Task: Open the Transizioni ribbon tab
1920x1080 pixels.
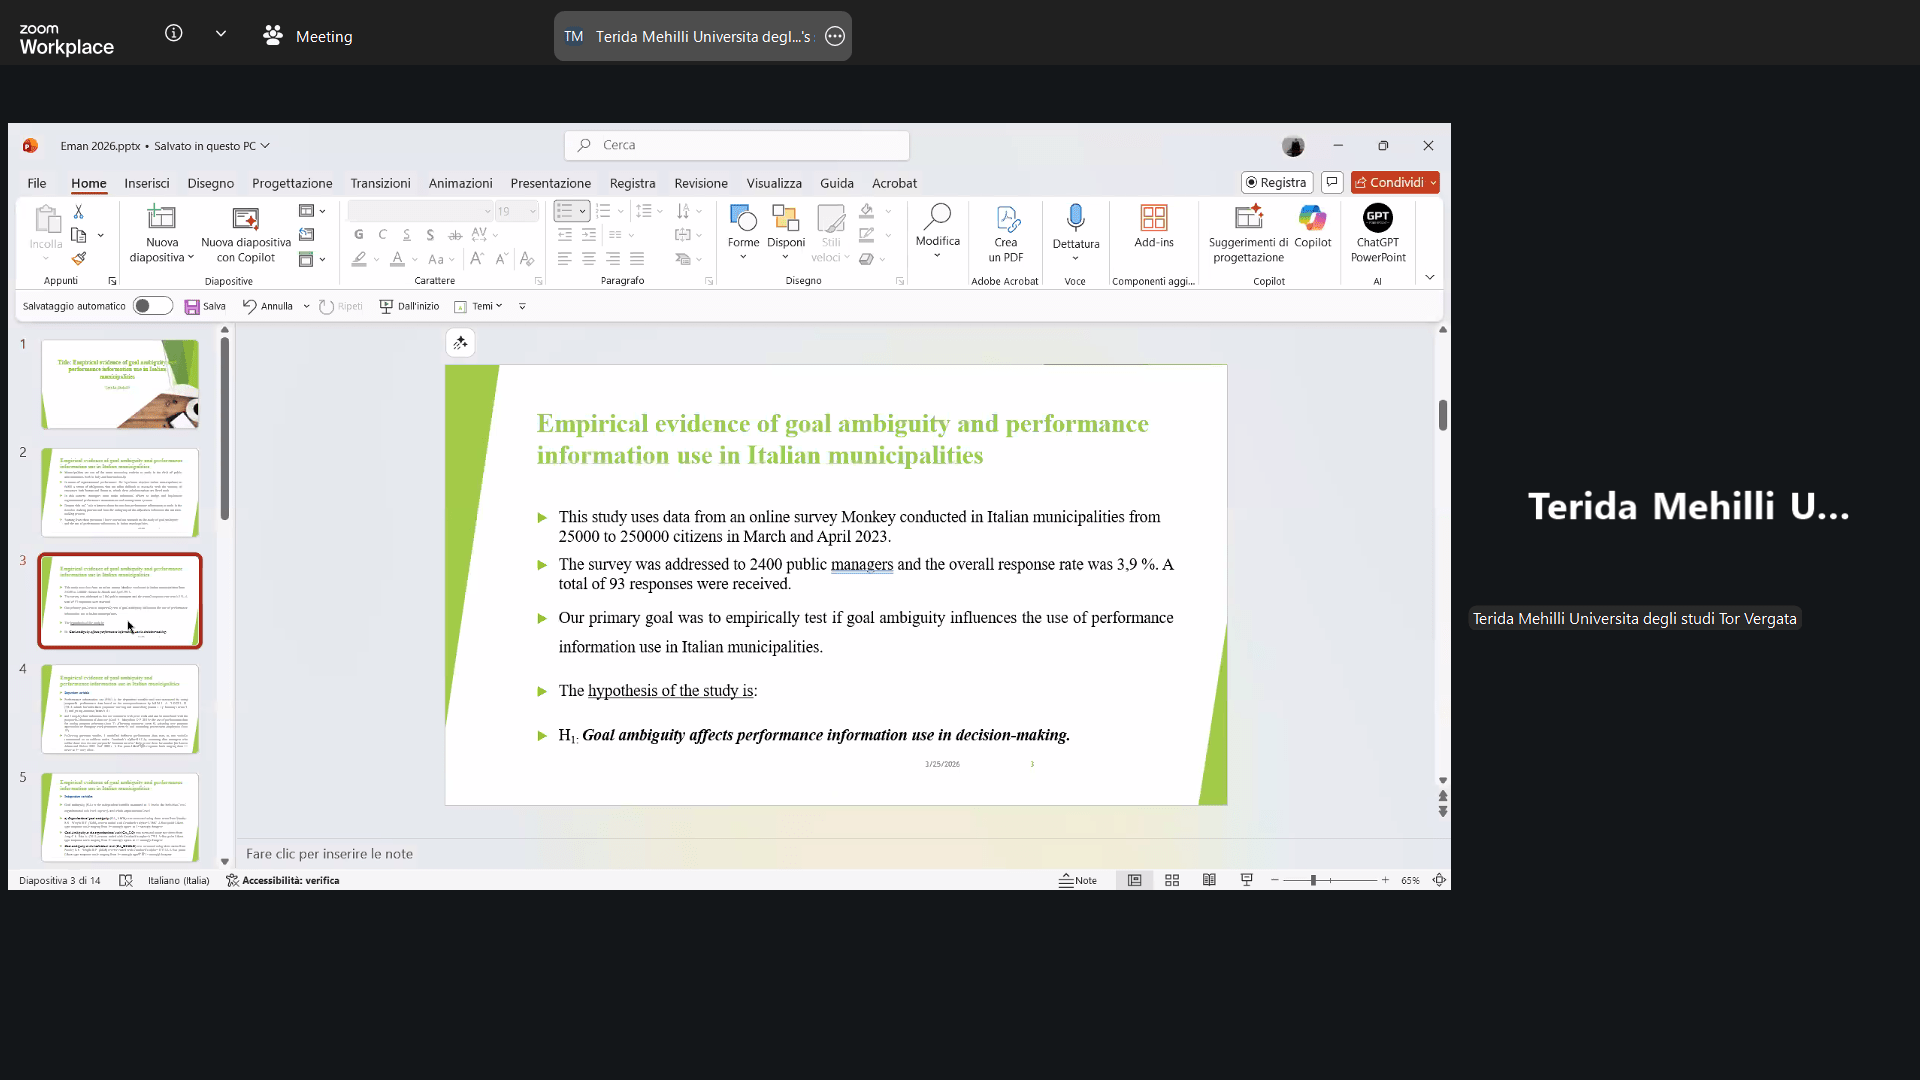Action: click(380, 183)
